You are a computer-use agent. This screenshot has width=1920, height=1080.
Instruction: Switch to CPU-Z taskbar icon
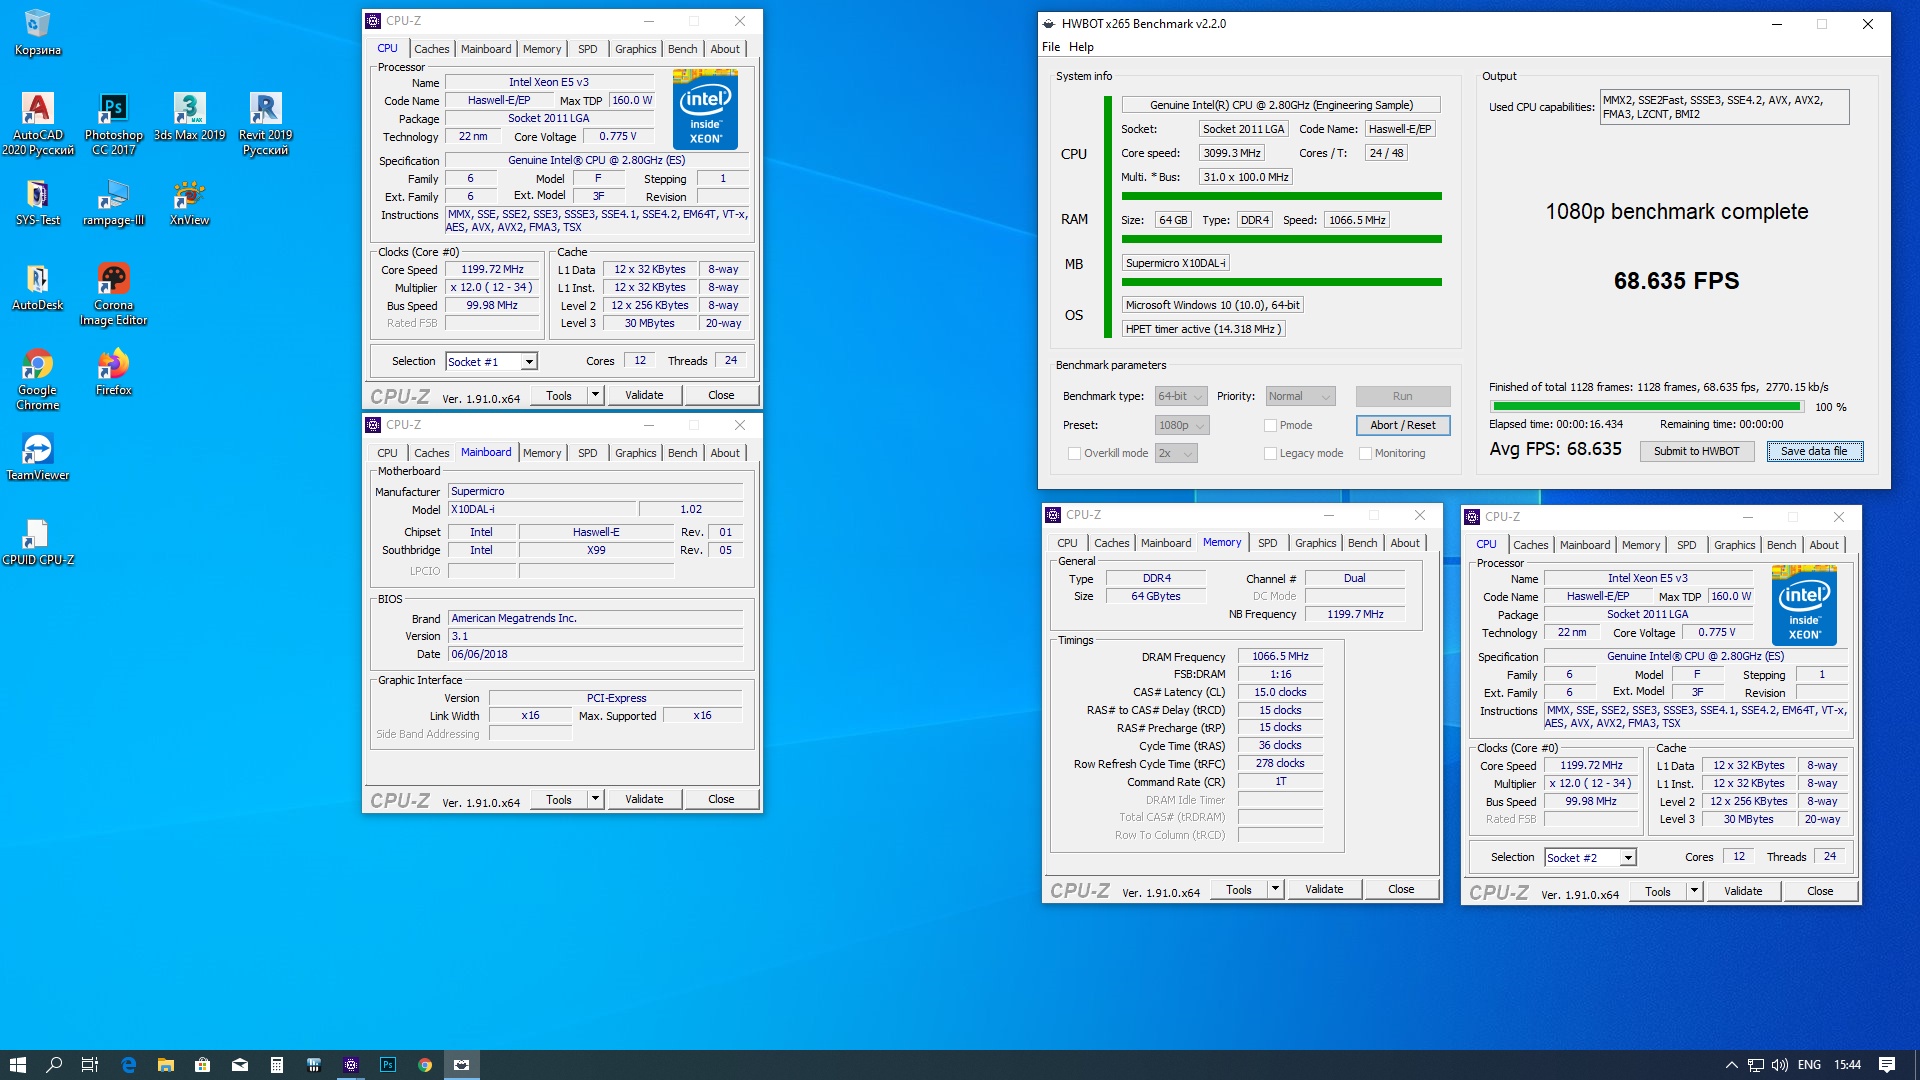pyautogui.click(x=351, y=1065)
